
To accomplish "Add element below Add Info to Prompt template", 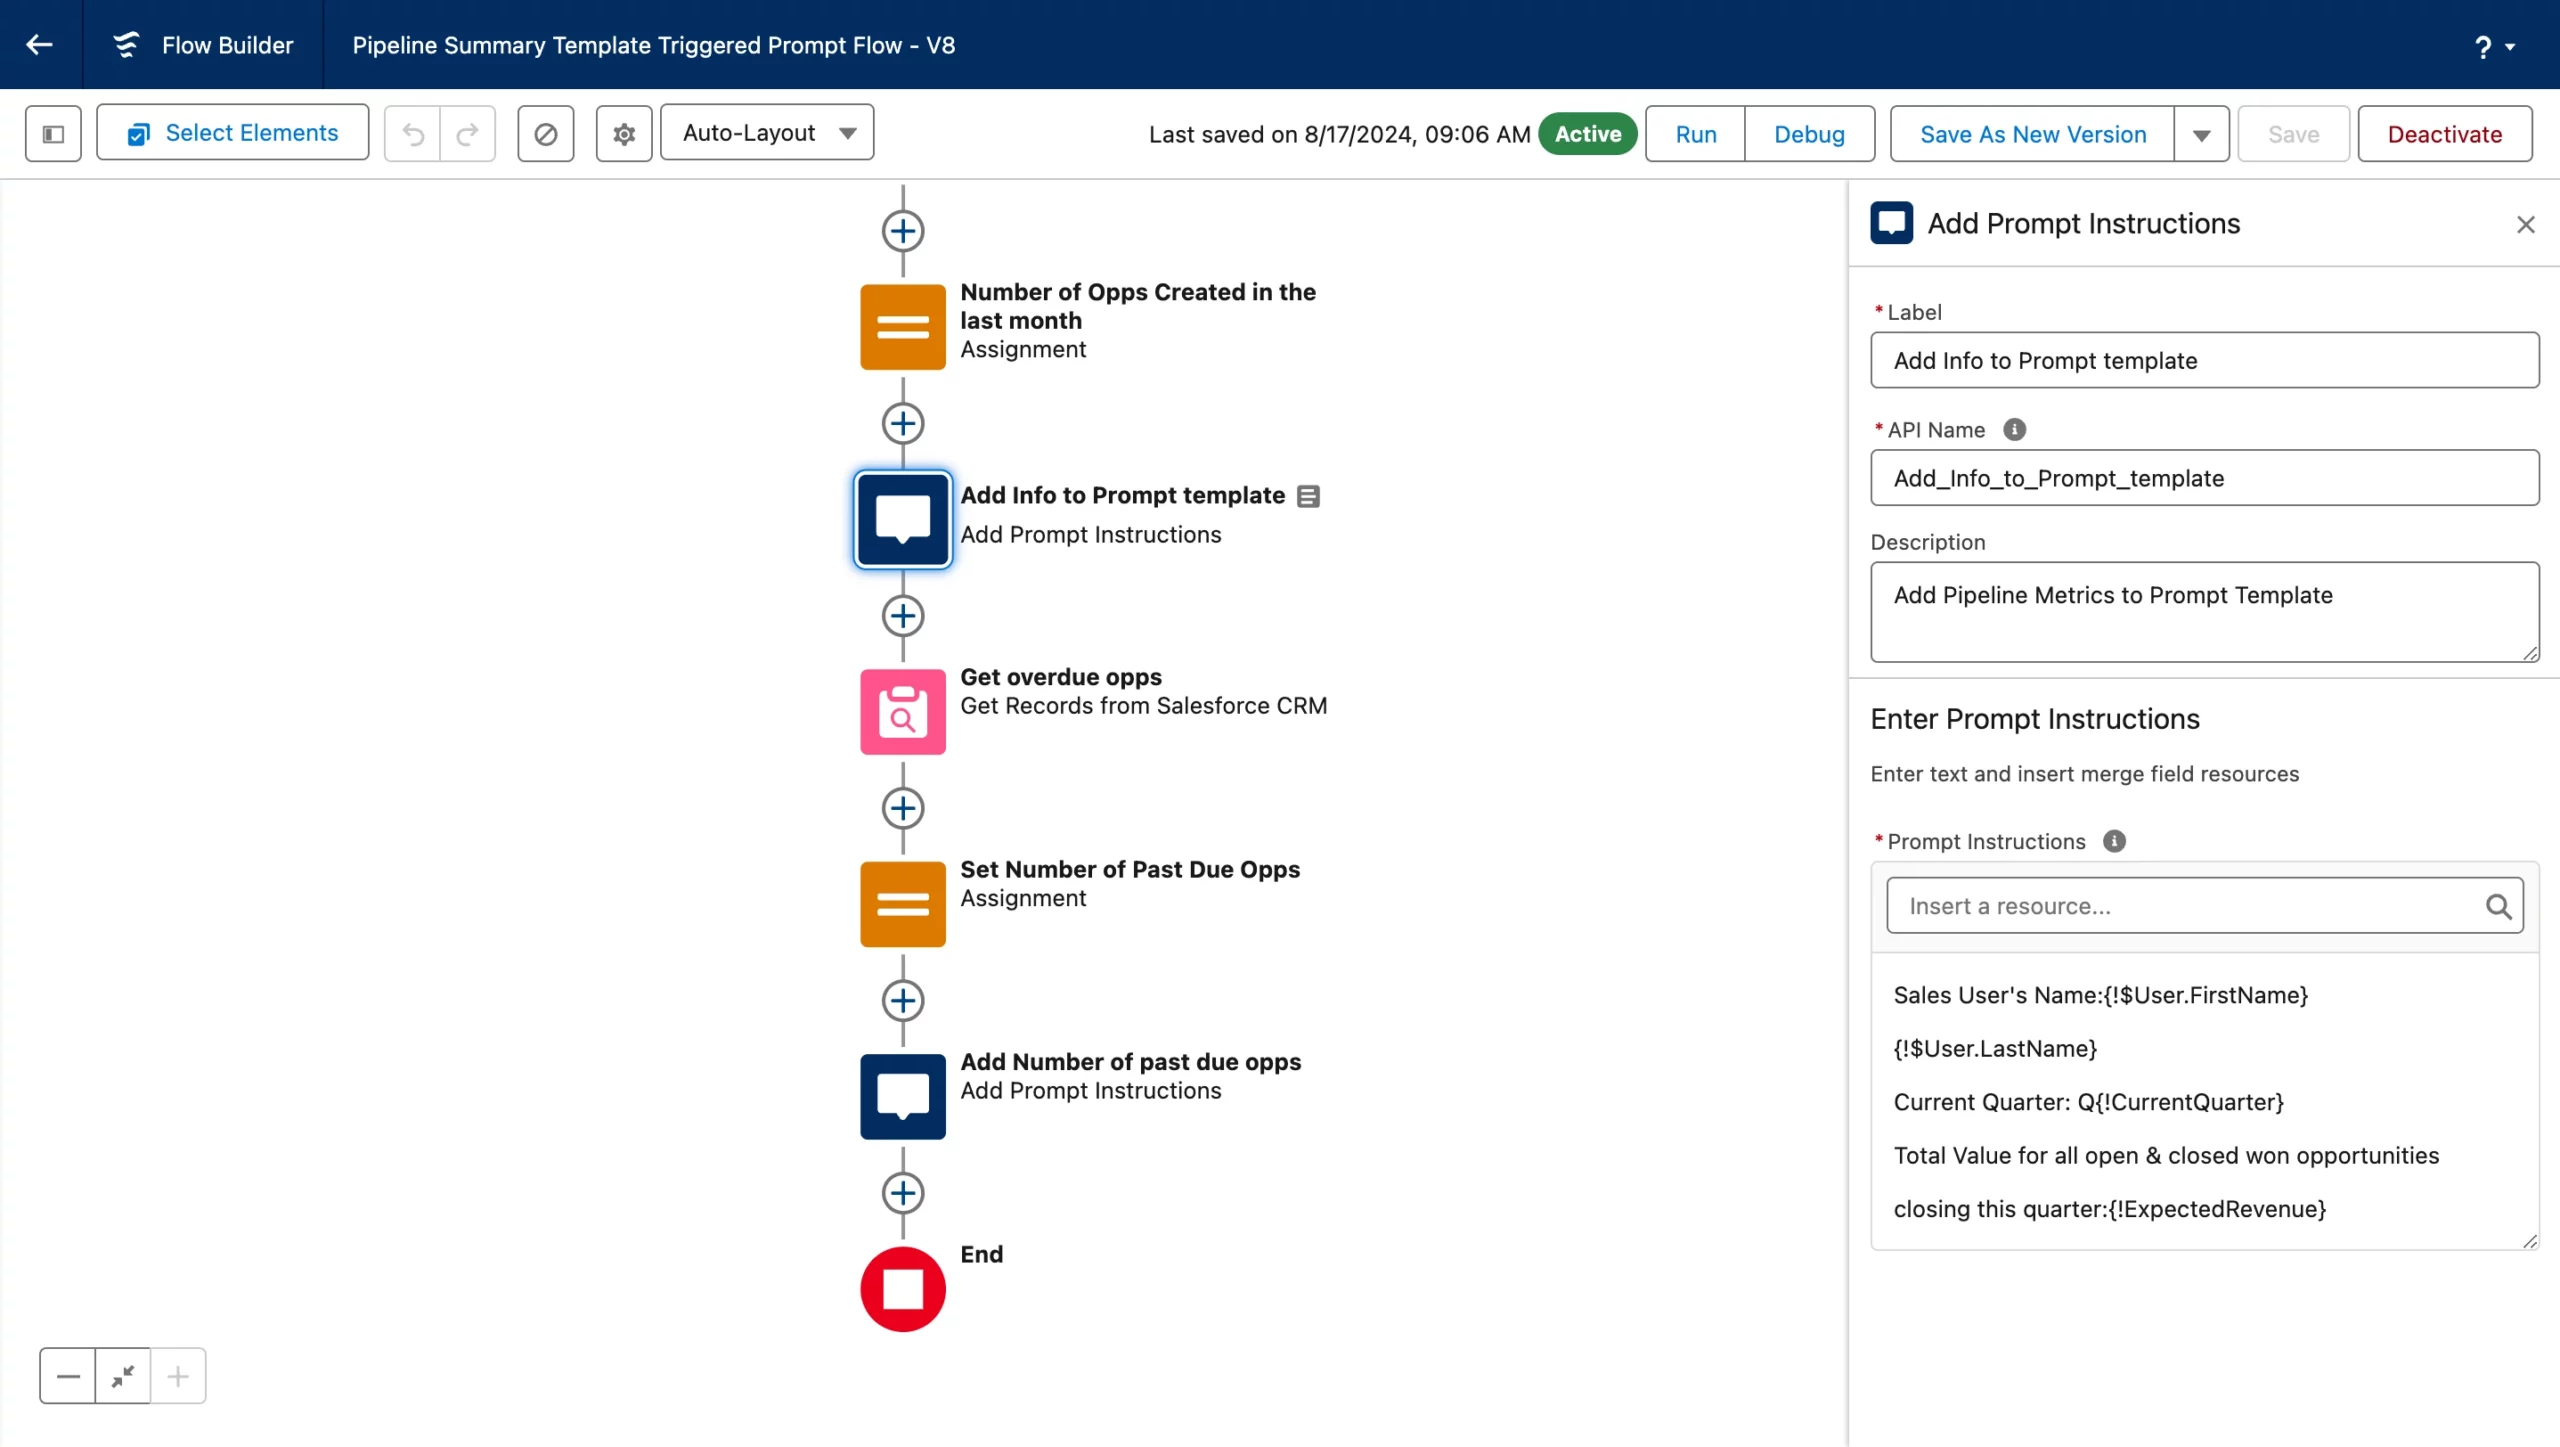I will point(902,616).
